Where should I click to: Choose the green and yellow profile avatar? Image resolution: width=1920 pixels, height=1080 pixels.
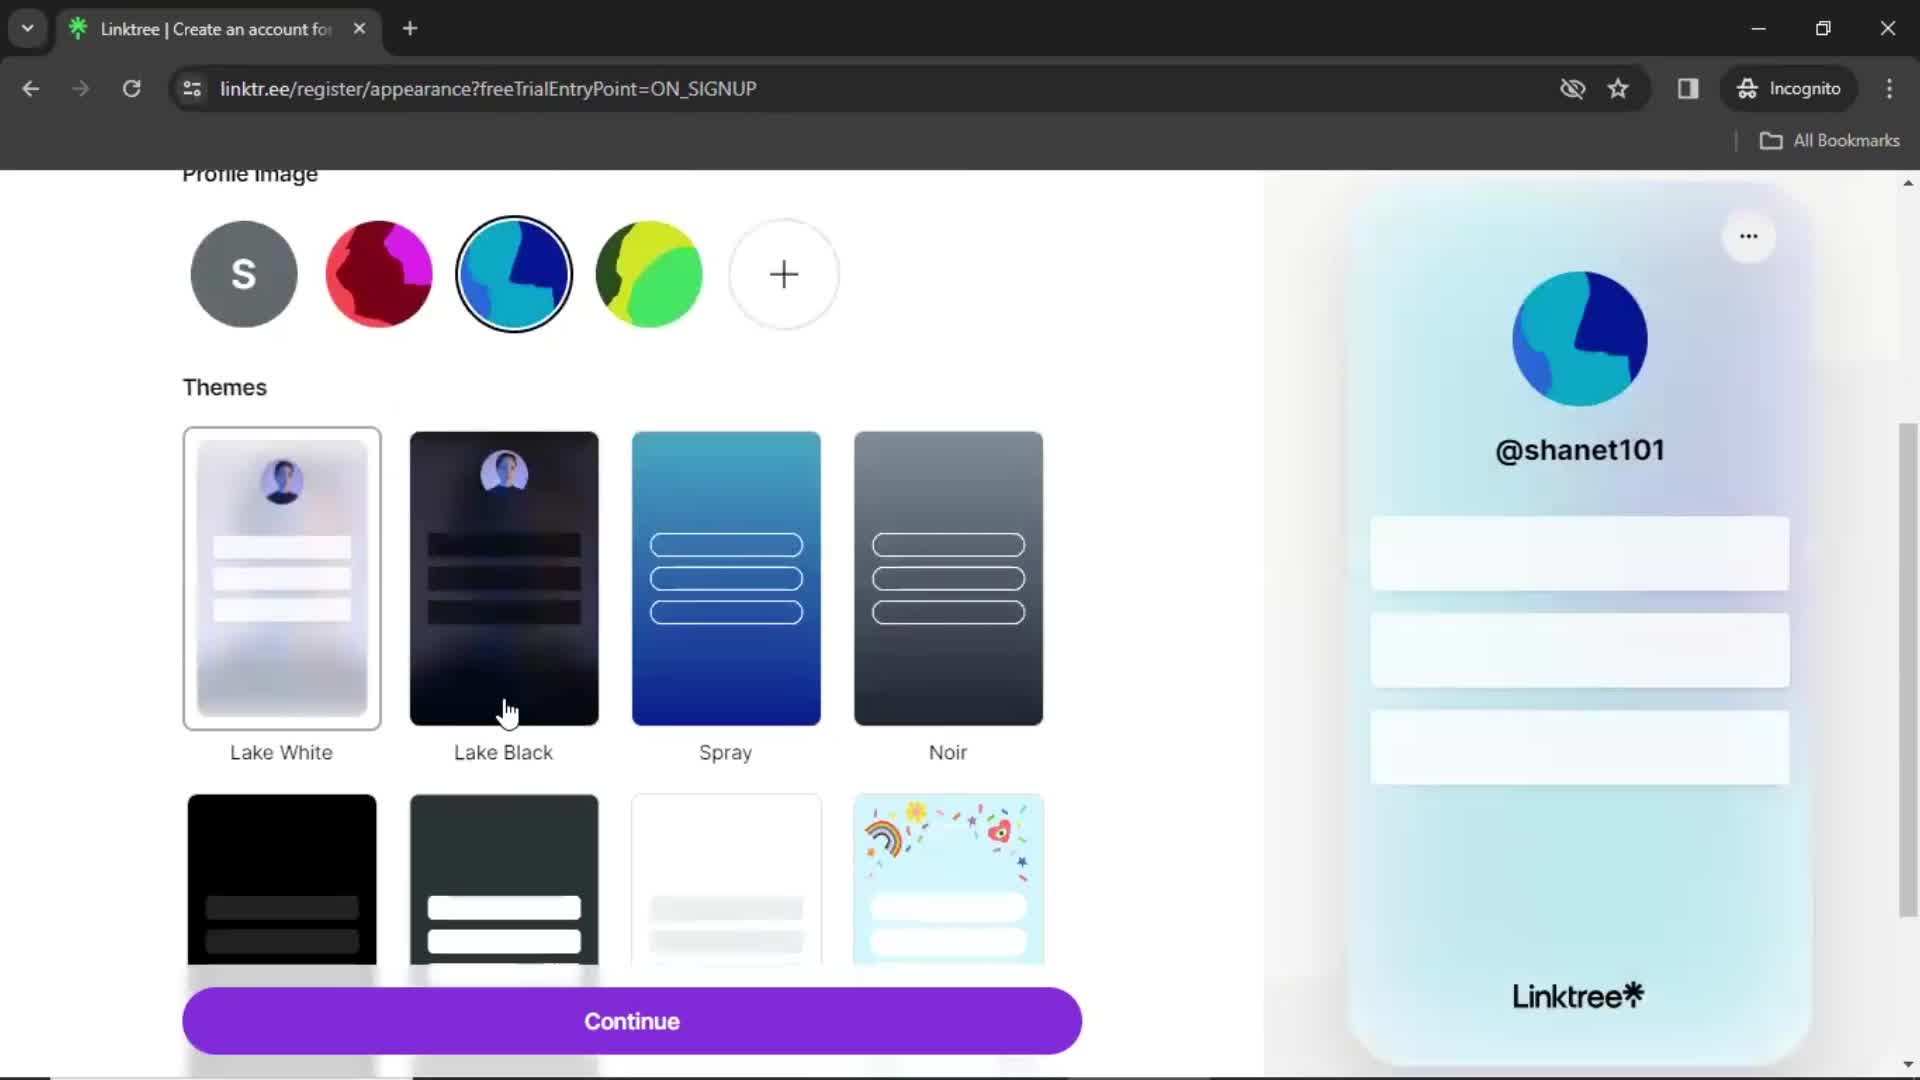click(x=649, y=274)
